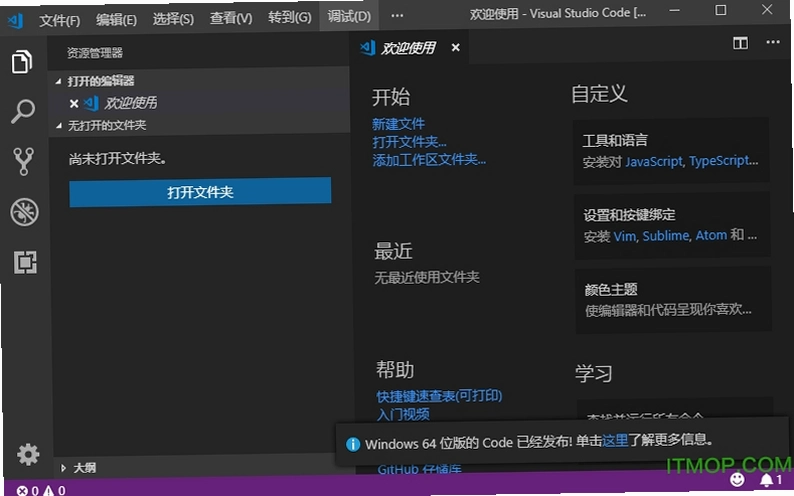Click 这里 link in the notification

615,441
